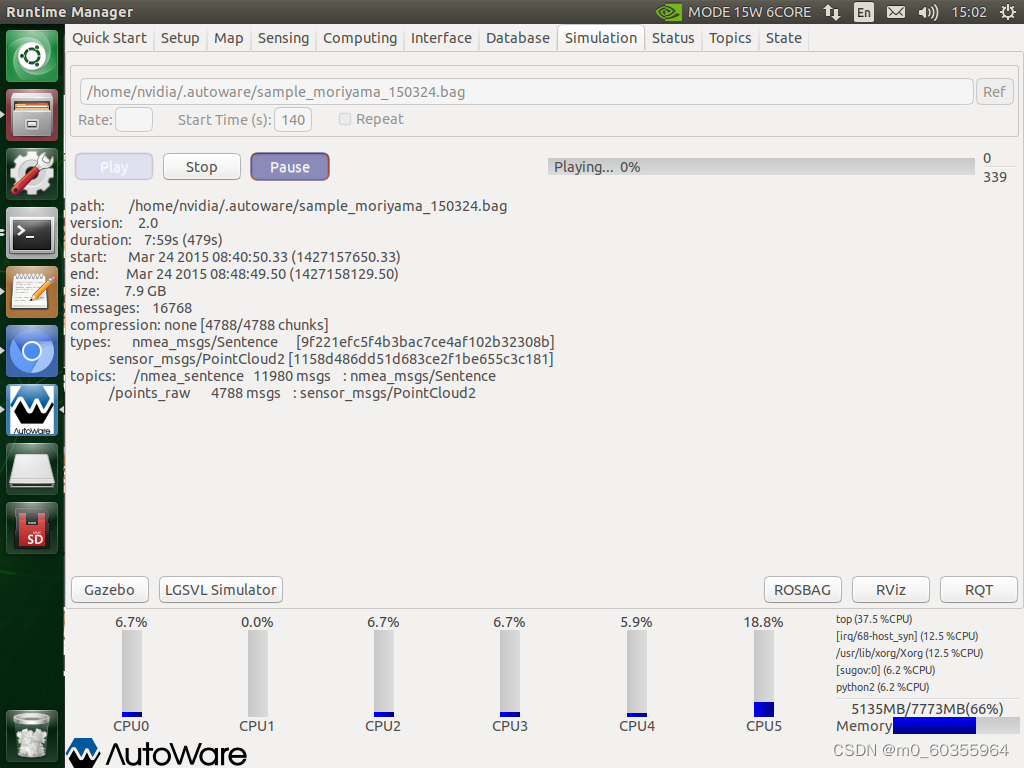Viewport: 1024px width, 768px height.
Task: Open the En keyboard input indicator
Action: tap(863, 12)
